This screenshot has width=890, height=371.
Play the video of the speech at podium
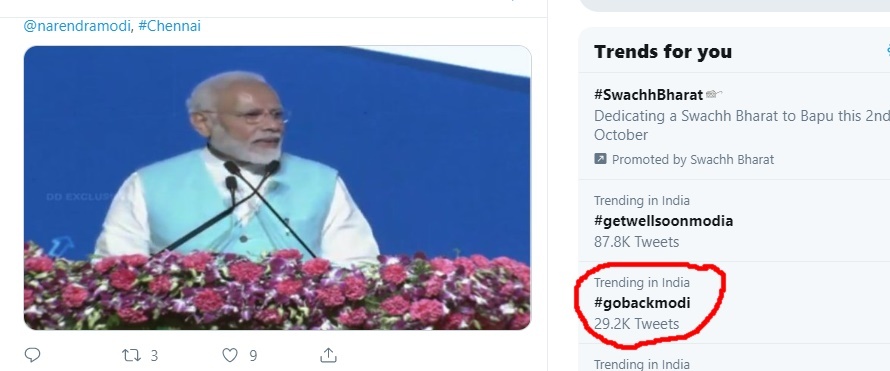pyautogui.click(x=277, y=187)
